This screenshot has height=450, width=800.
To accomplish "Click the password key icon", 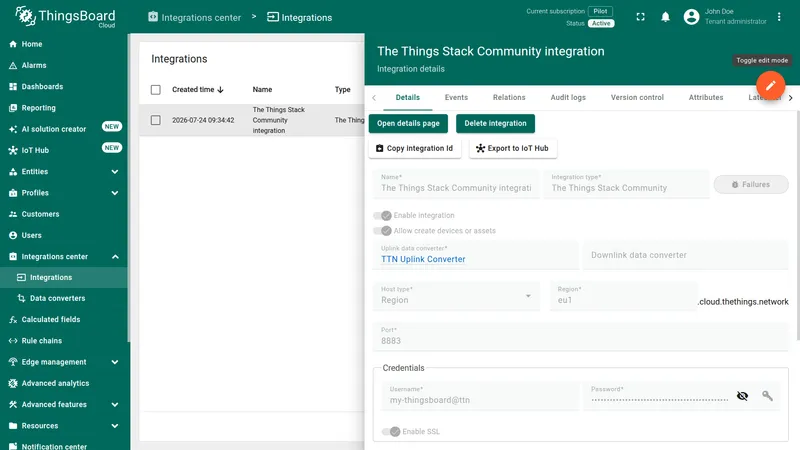I will (x=767, y=395).
